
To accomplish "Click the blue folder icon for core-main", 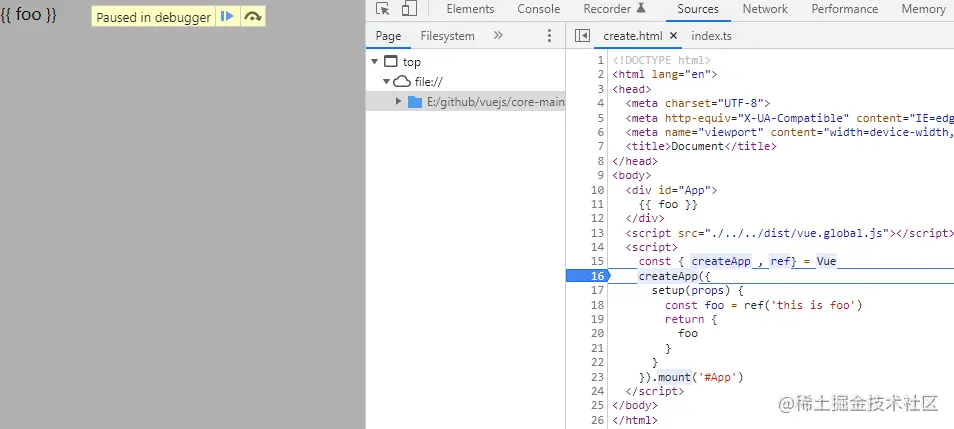I will coord(415,102).
